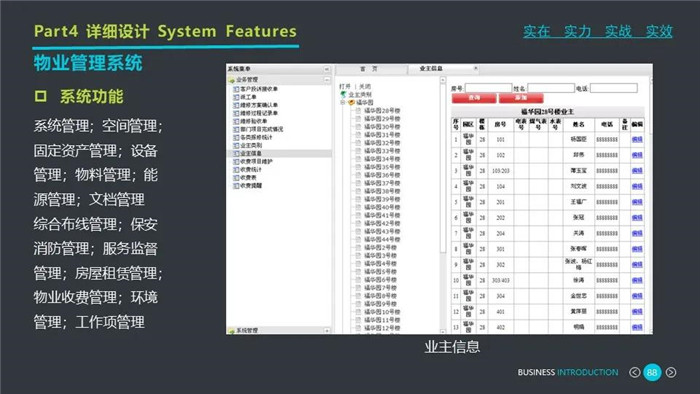Click page icon beside 福华园28号楼
The width and height of the screenshot is (700, 394).
358,111
